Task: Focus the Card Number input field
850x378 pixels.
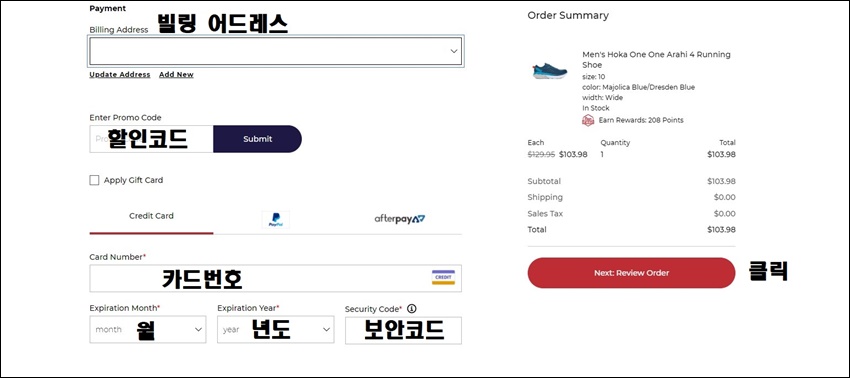Action: tap(275, 278)
